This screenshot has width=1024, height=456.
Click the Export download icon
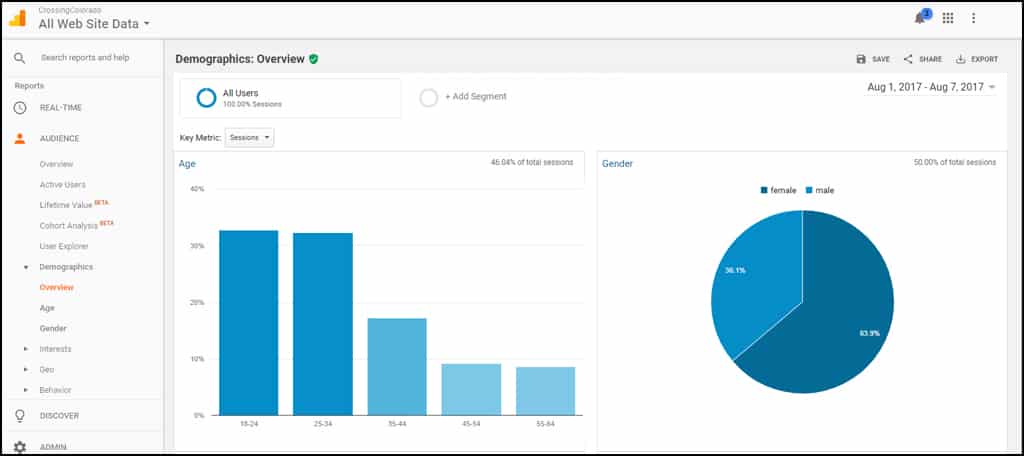pyautogui.click(x=961, y=59)
